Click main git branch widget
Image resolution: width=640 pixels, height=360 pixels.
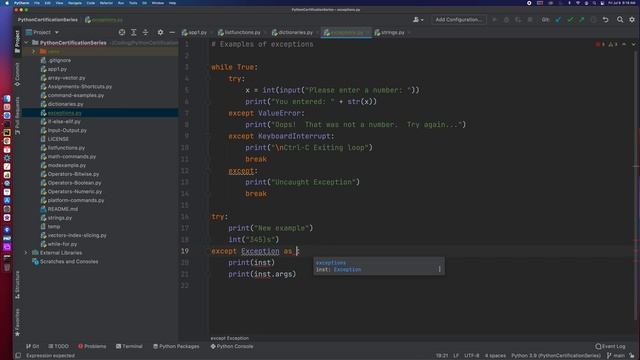[x=616, y=356]
